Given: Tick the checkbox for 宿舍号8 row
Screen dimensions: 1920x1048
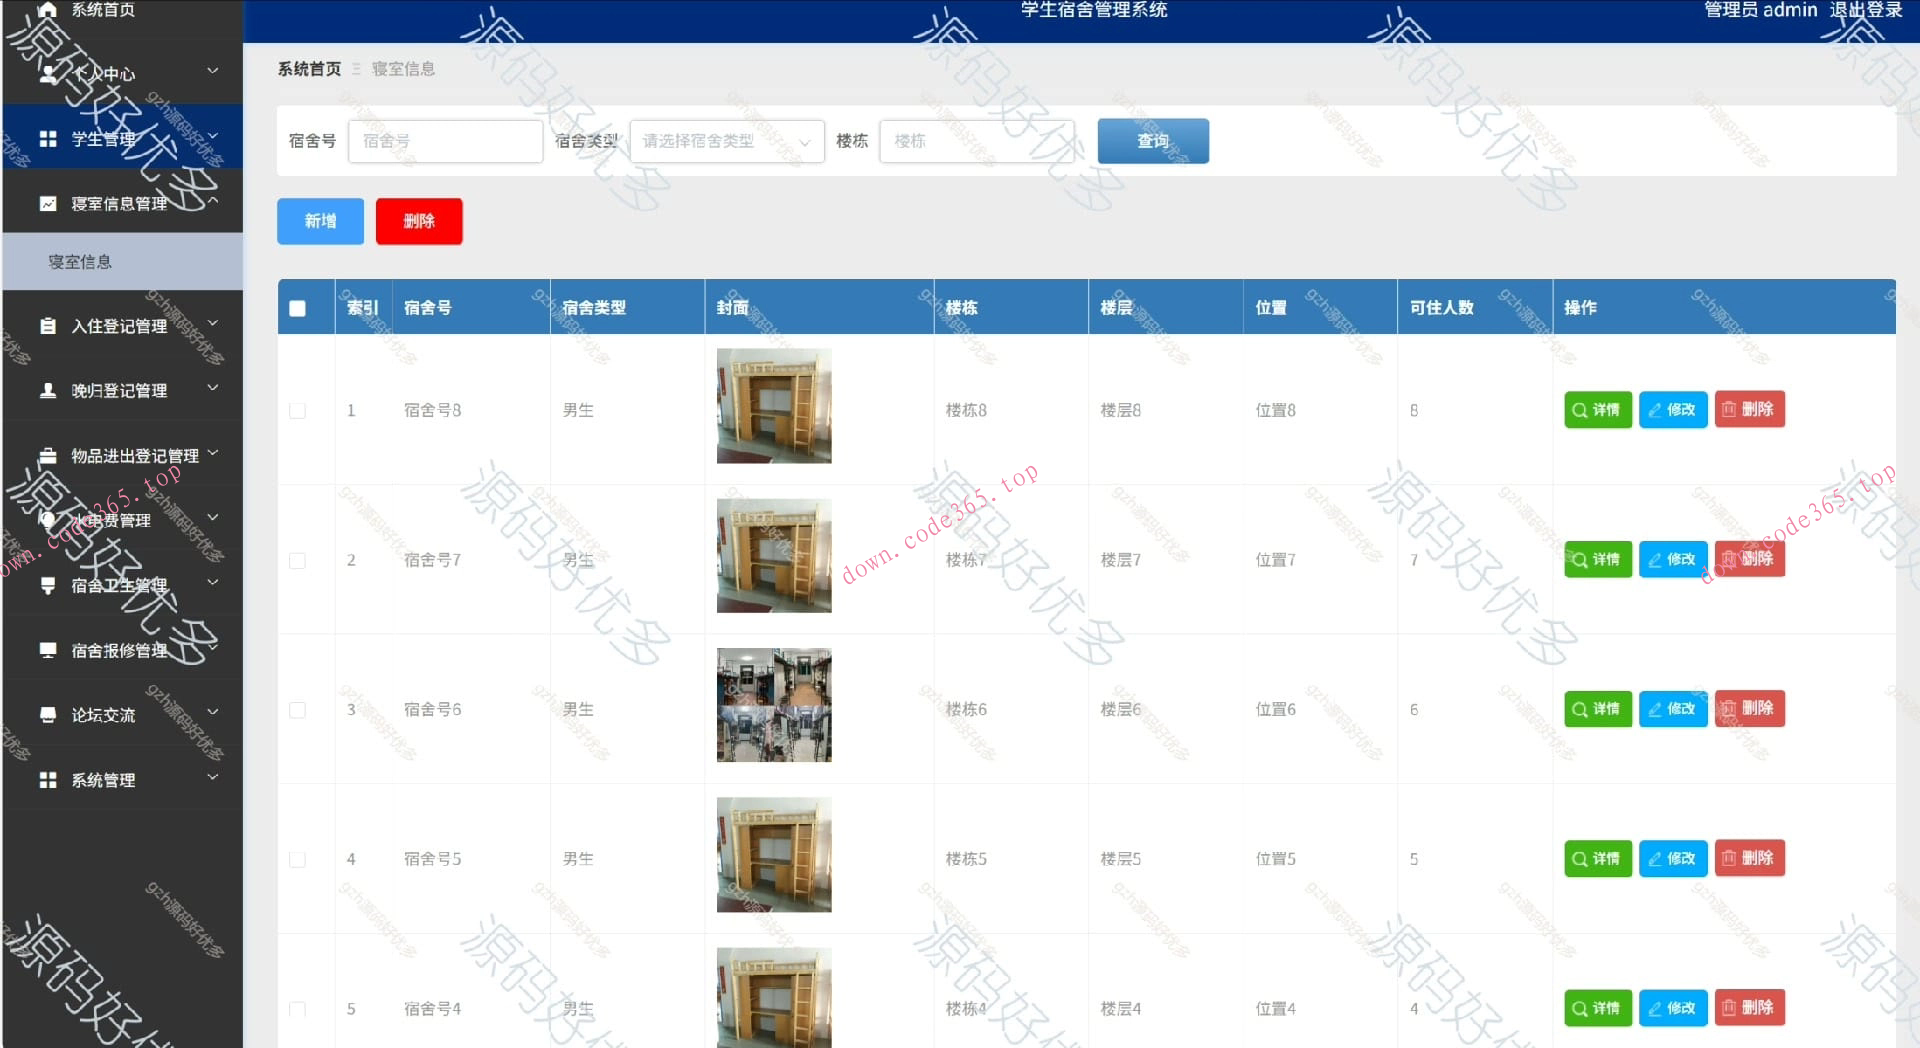Looking at the screenshot, I should (x=296, y=410).
